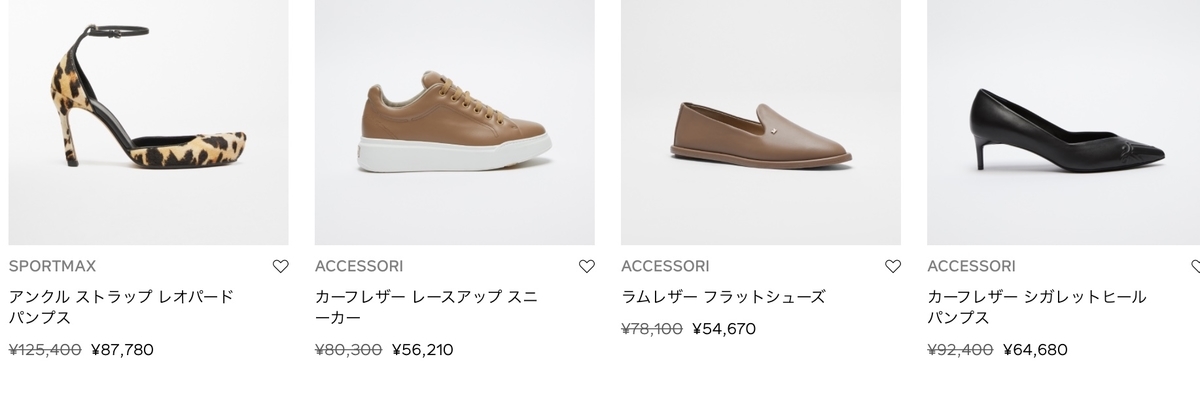Open カーフレザー シガレットヒール パンプス link
The width and height of the screenshot is (1200, 410).
[x=1037, y=307]
